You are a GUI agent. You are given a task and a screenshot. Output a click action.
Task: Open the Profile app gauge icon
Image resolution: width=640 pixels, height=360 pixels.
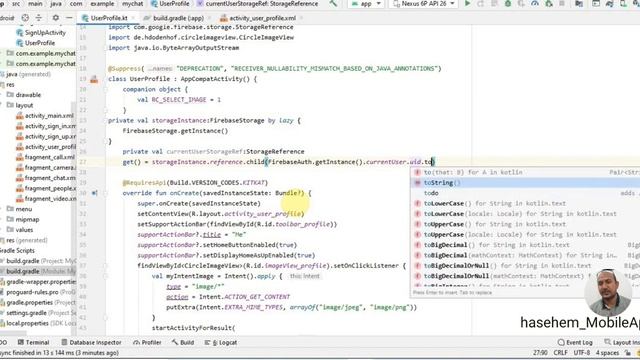535,4
